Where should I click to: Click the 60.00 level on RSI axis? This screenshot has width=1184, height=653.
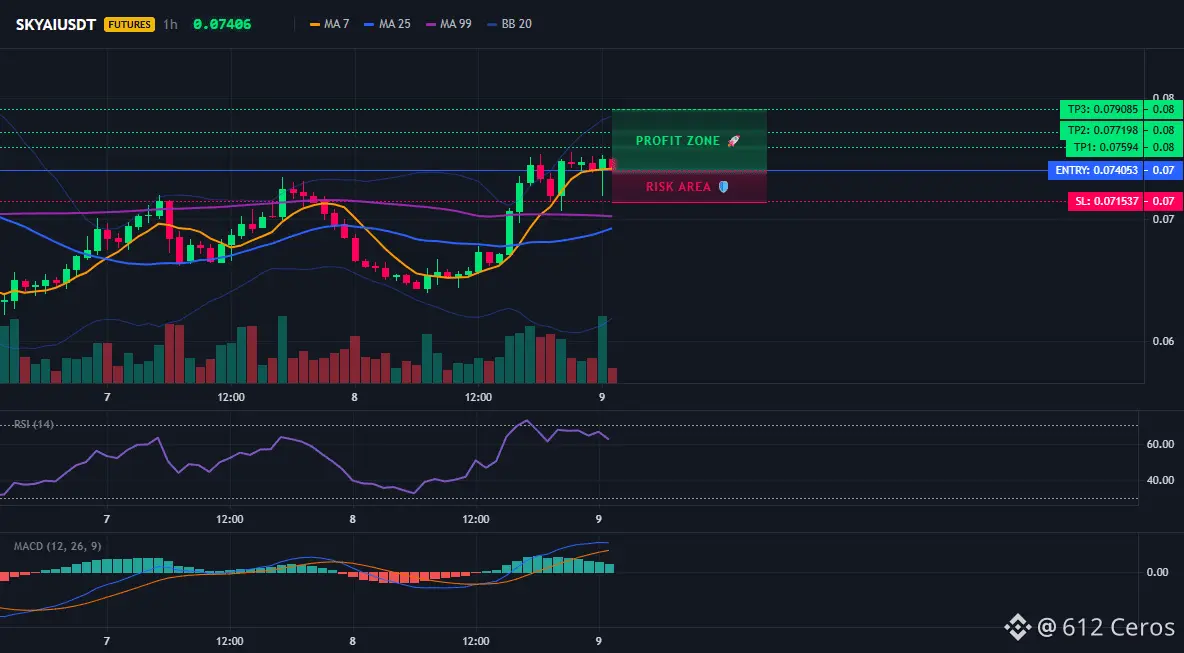[x=1161, y=445]
